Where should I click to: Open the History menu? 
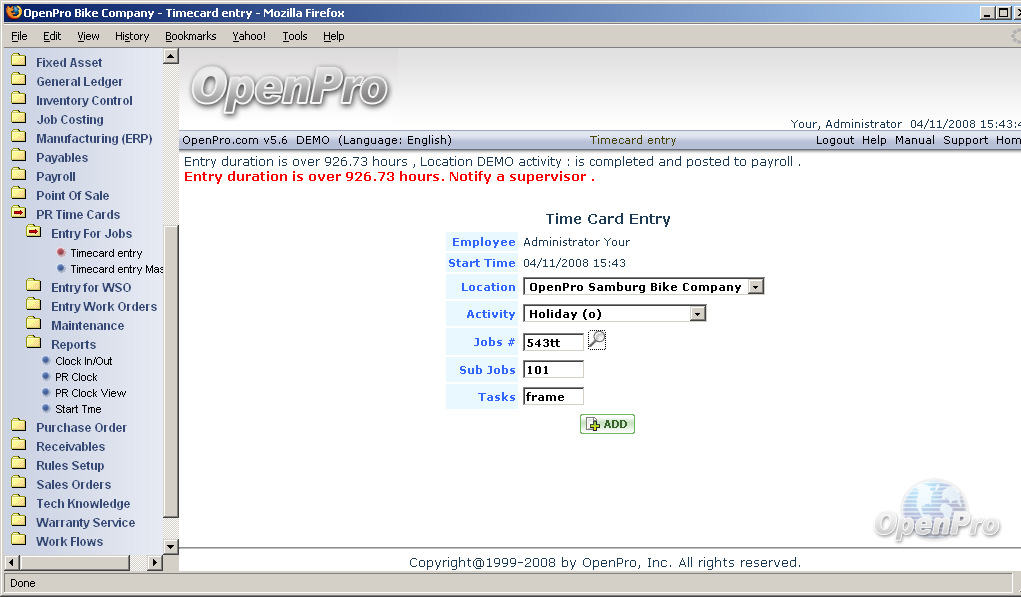tap(132, 36)
